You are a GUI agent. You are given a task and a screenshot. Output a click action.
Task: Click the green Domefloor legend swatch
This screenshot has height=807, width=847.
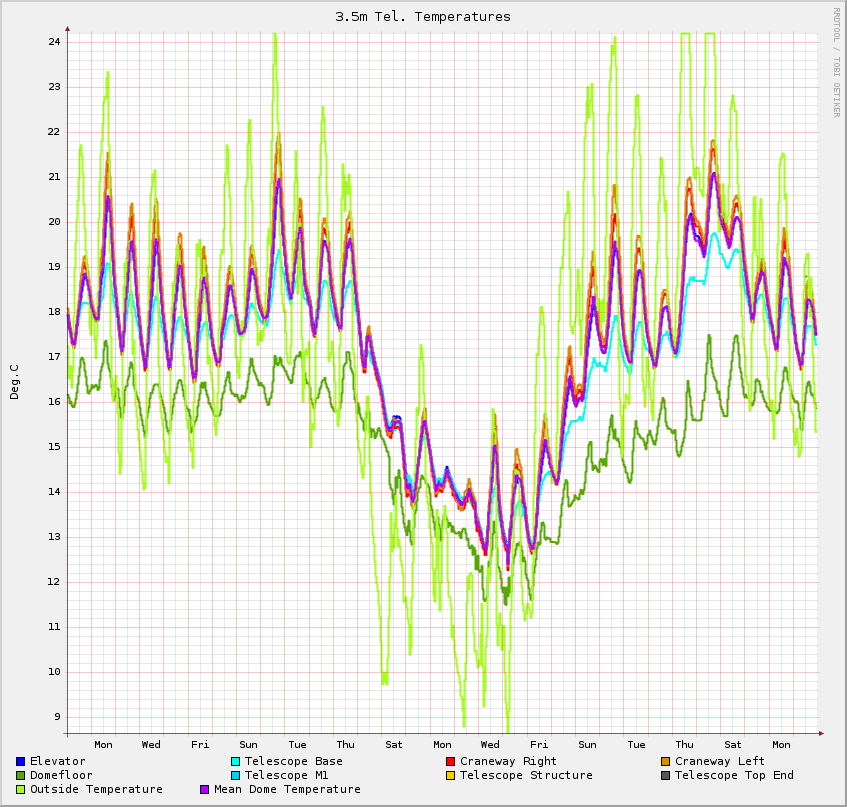coord(20,776)
